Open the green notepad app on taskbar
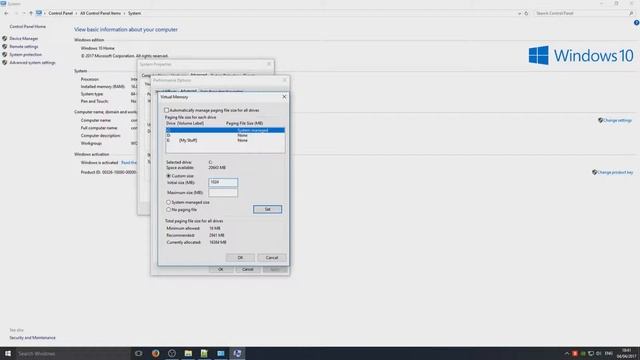640x360 pixels. pyautogui.click(x=204, y=353)
